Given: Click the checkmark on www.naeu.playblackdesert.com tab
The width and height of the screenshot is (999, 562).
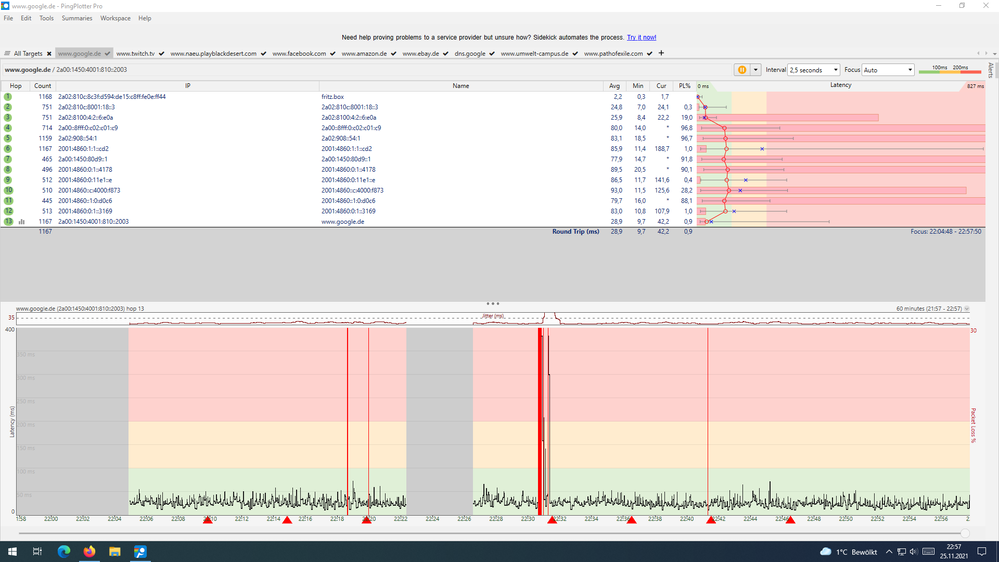Looking at the screenshot, I should pyautogui.click(x=263, y=54).
